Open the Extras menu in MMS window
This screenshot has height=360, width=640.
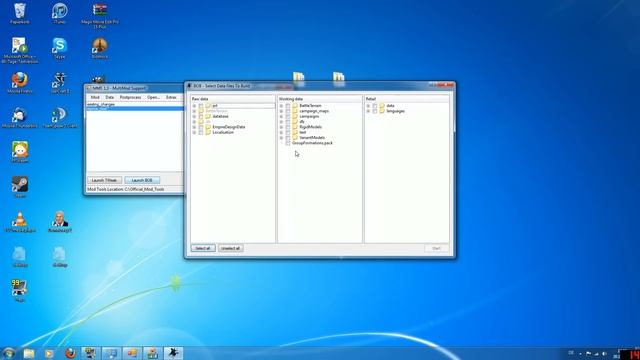171,98
